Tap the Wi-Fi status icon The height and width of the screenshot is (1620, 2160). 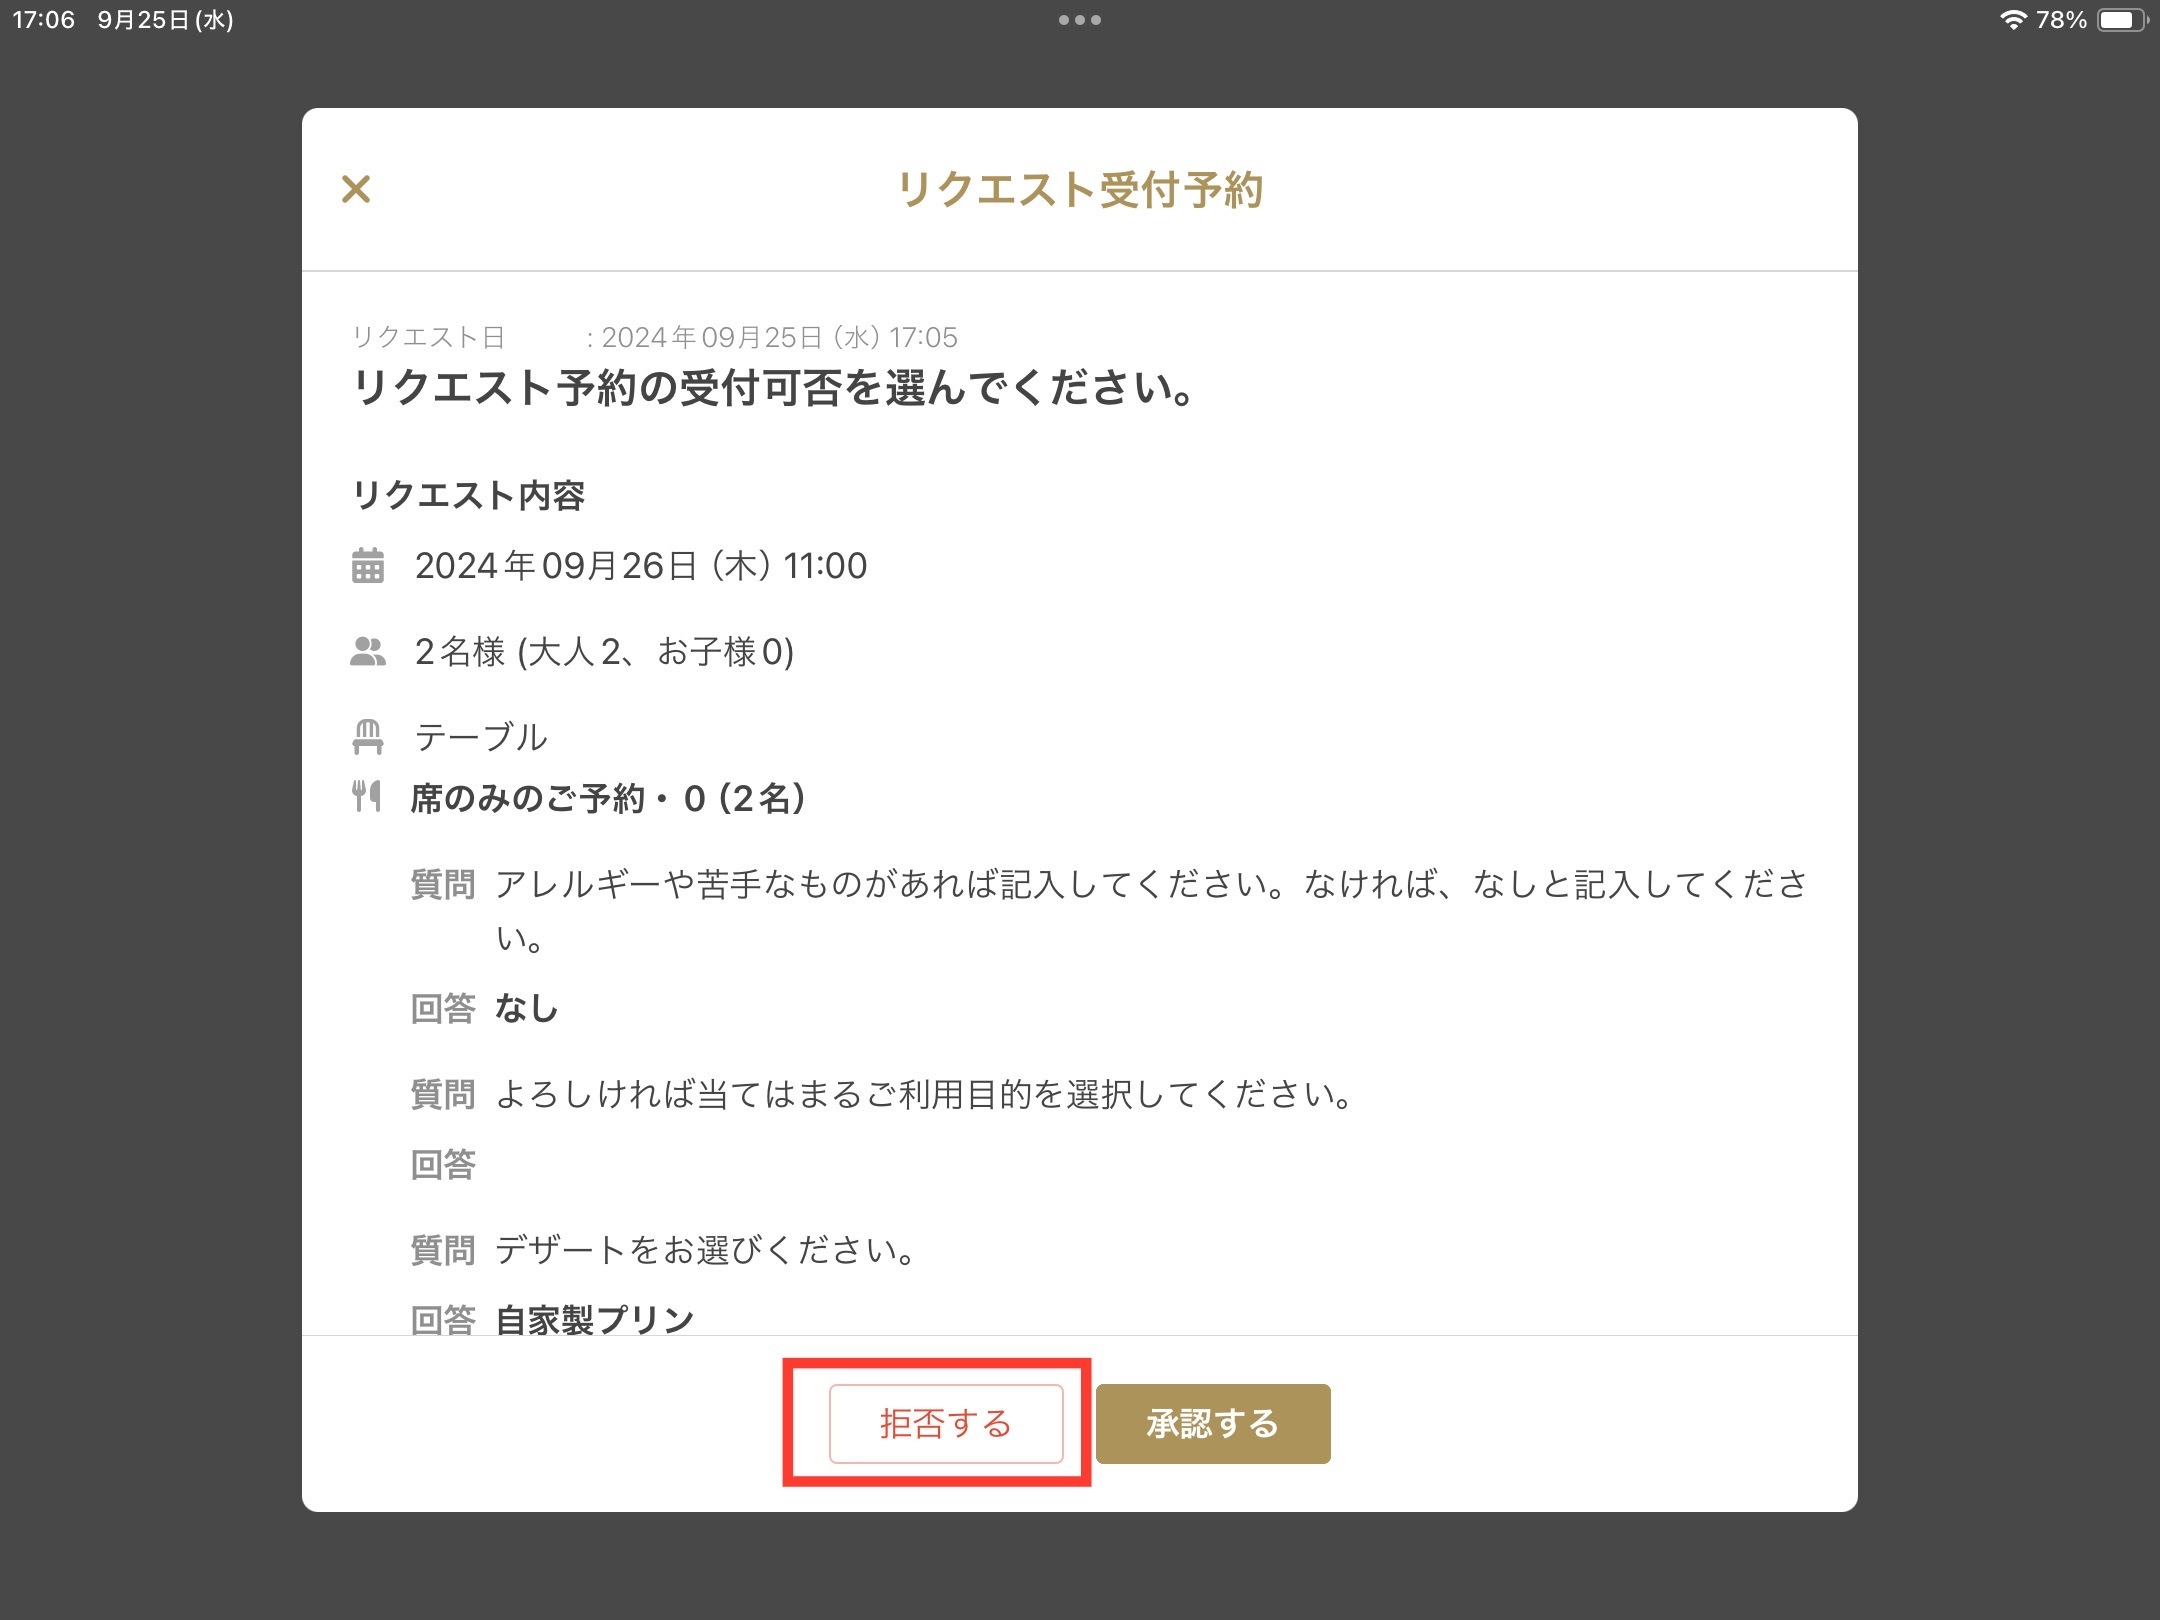(2013, 20)
